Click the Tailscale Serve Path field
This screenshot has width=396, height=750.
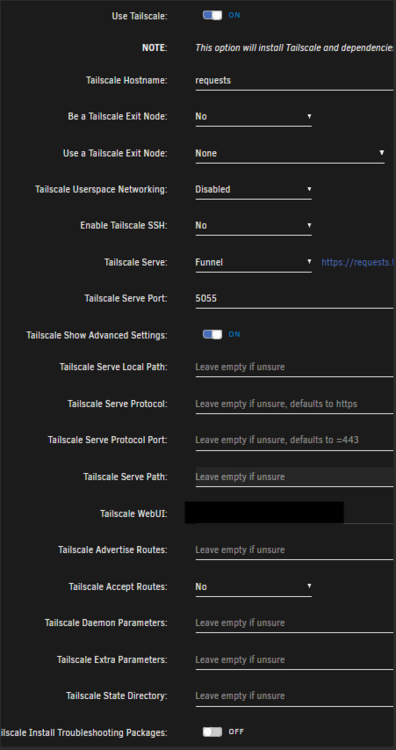[x=295, y=477]
